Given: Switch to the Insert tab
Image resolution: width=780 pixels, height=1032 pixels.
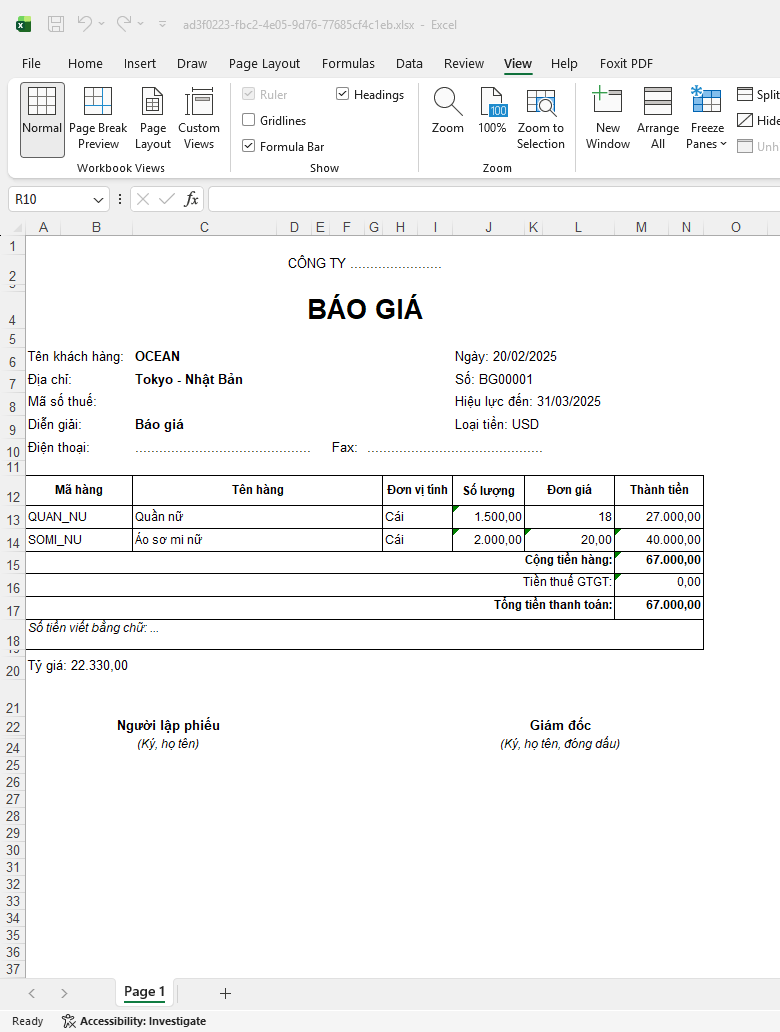Looking at the screenshot, I should point(140,64).
